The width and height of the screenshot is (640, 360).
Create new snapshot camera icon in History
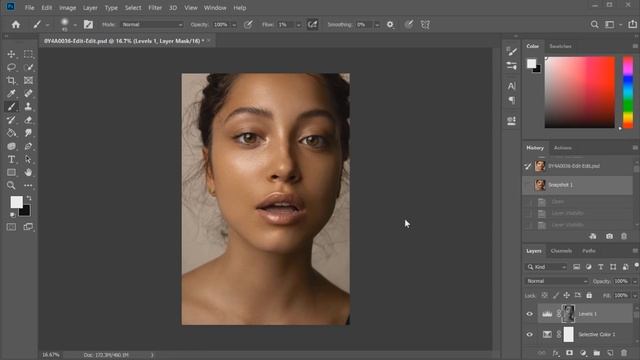609,236
